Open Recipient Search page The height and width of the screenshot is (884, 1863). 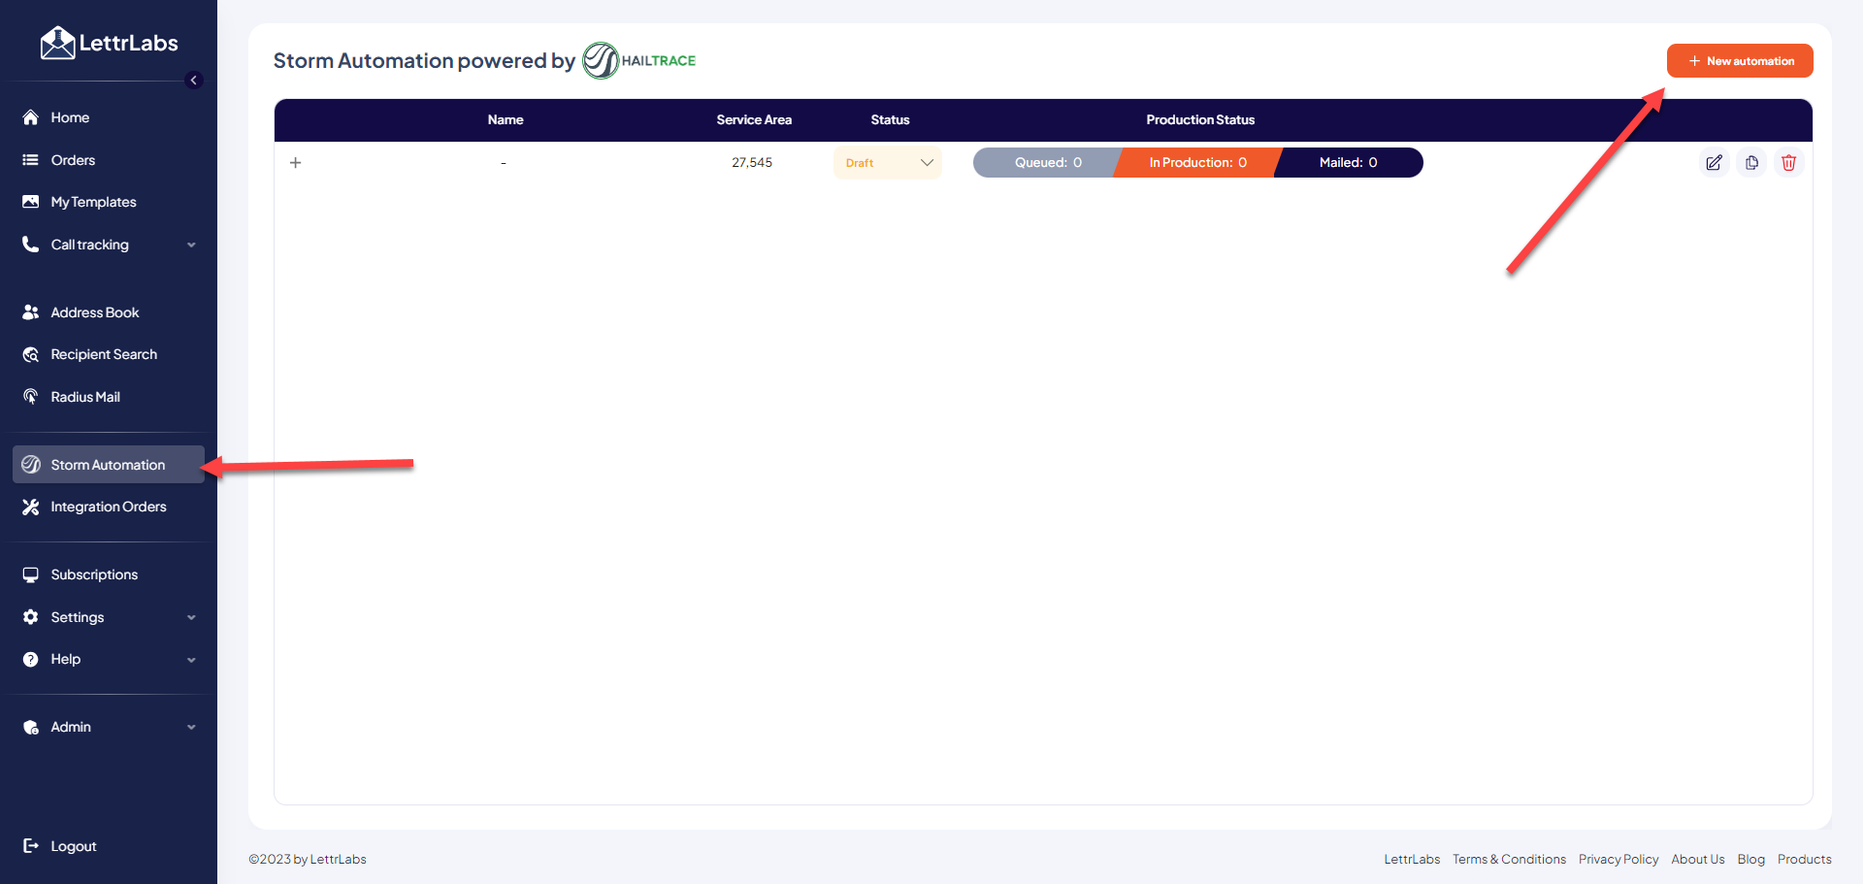(x=104, y=354)
